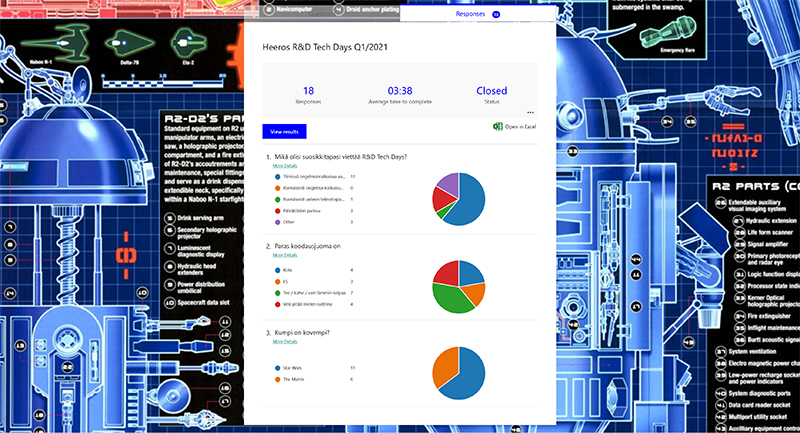Open More Details under question 3
The width and height of the screenshot is (800, 433).
pyautogui.click(x=285, y=342)
